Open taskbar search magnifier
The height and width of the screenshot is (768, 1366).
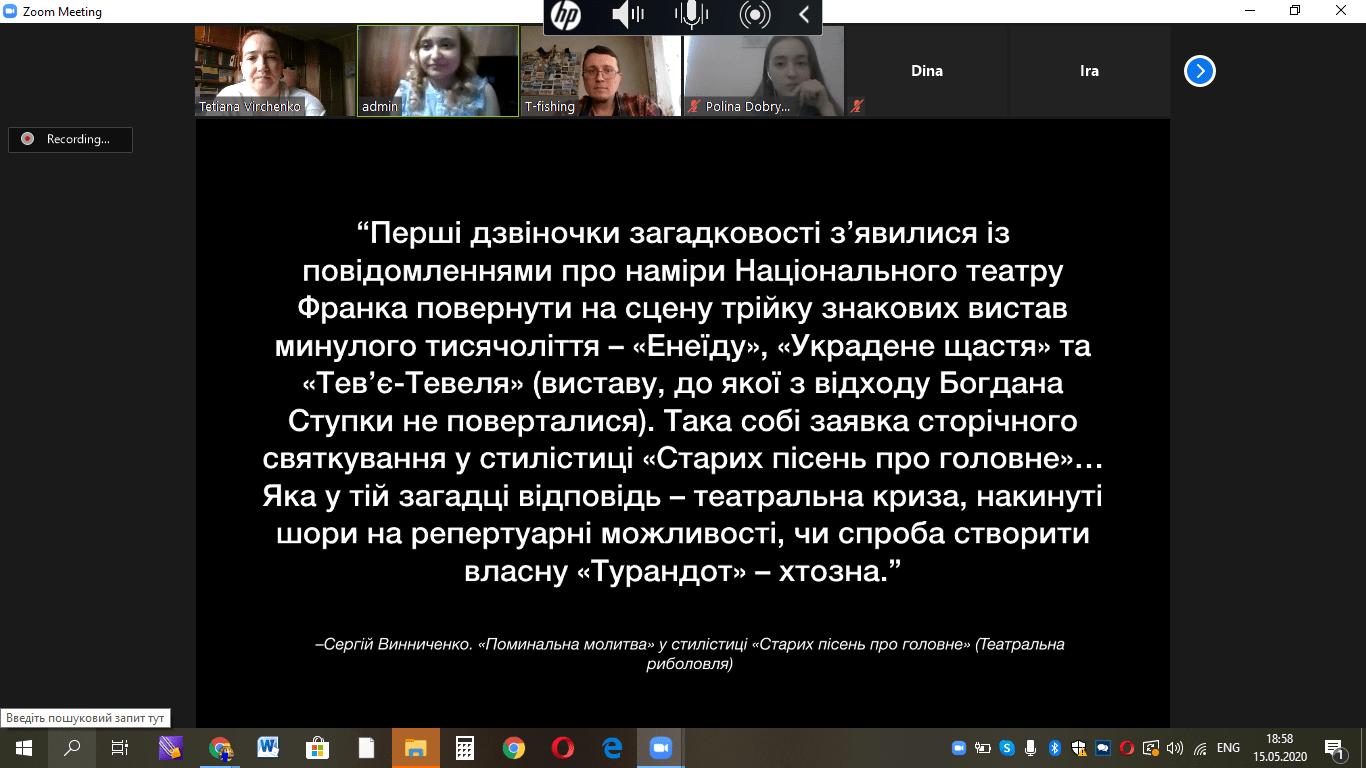click(72, 747)
